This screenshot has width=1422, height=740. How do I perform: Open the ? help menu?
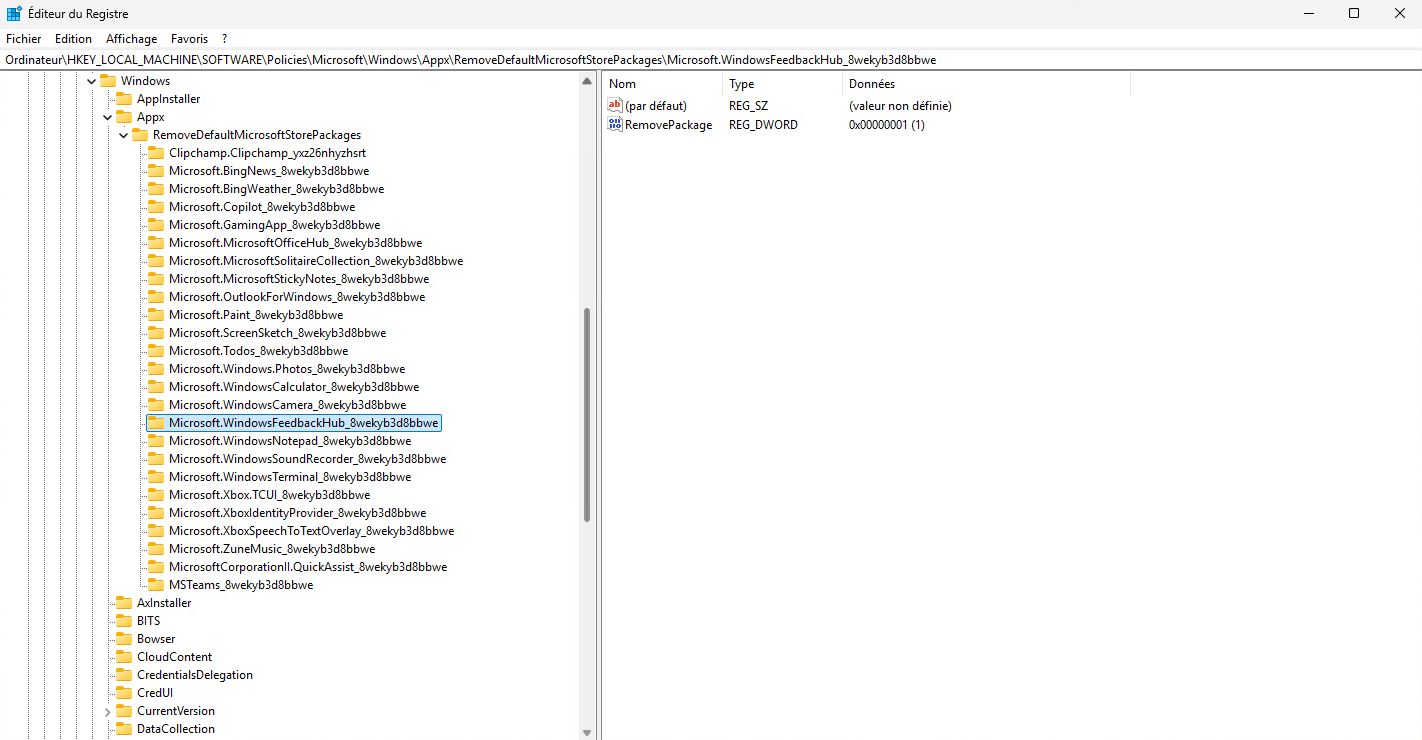tap(224, 39)
